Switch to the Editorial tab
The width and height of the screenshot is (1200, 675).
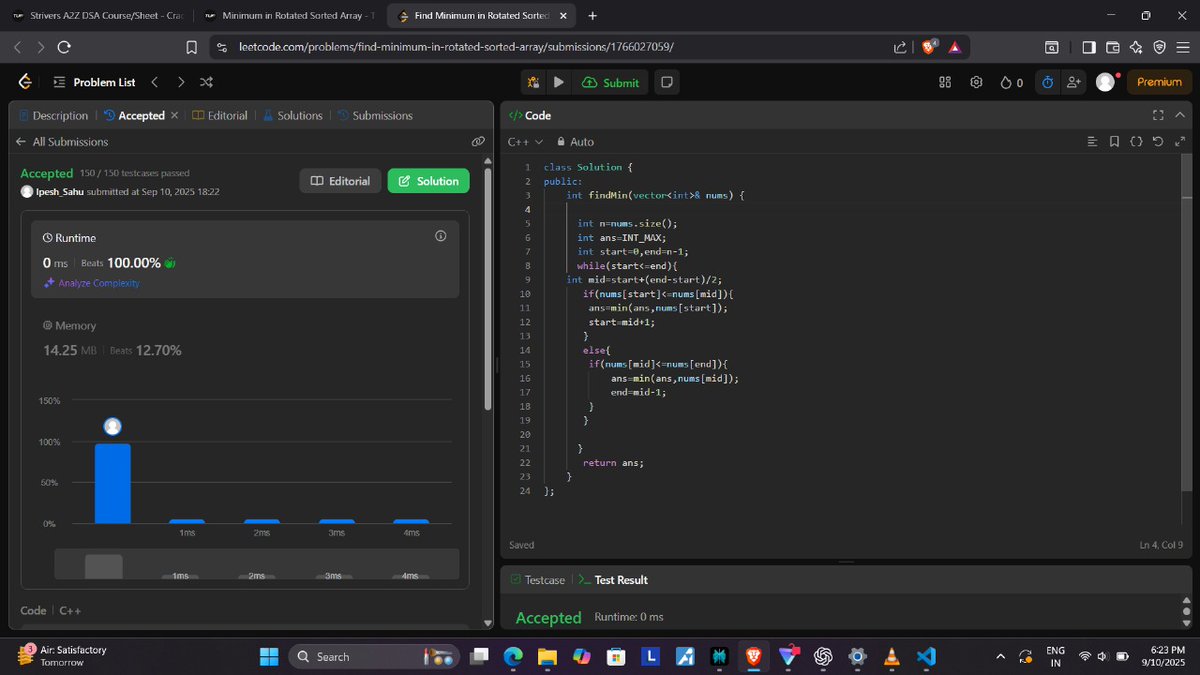tap(227, 115)
